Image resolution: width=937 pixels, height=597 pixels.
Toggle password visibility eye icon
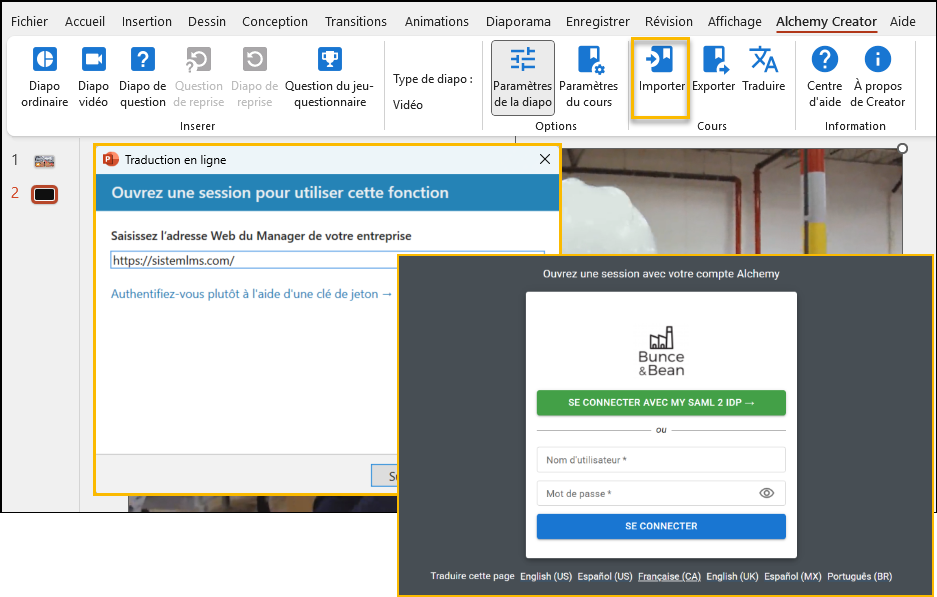click(x=767, y=493)
